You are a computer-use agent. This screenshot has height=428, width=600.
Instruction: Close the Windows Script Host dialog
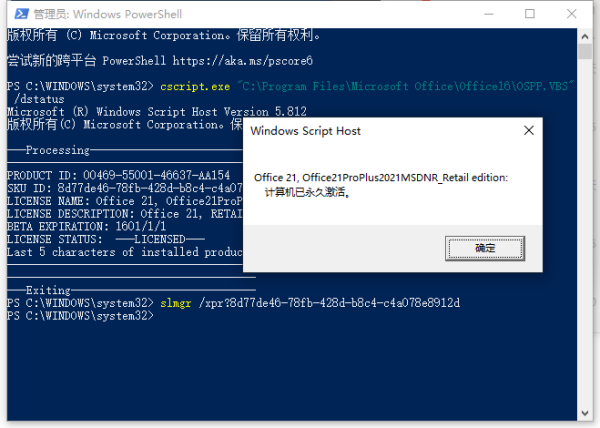coord(528,132)
